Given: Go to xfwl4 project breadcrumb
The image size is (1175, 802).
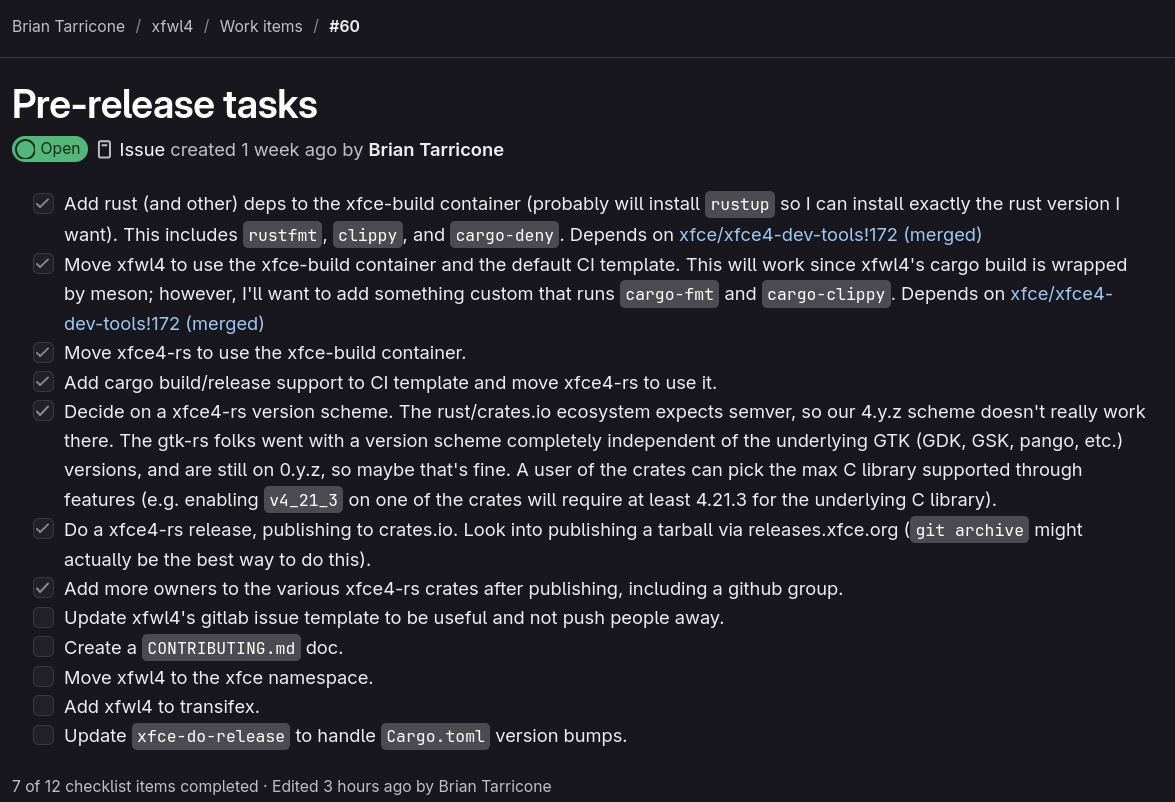Looking at the screenshot, I should (172, 26).
